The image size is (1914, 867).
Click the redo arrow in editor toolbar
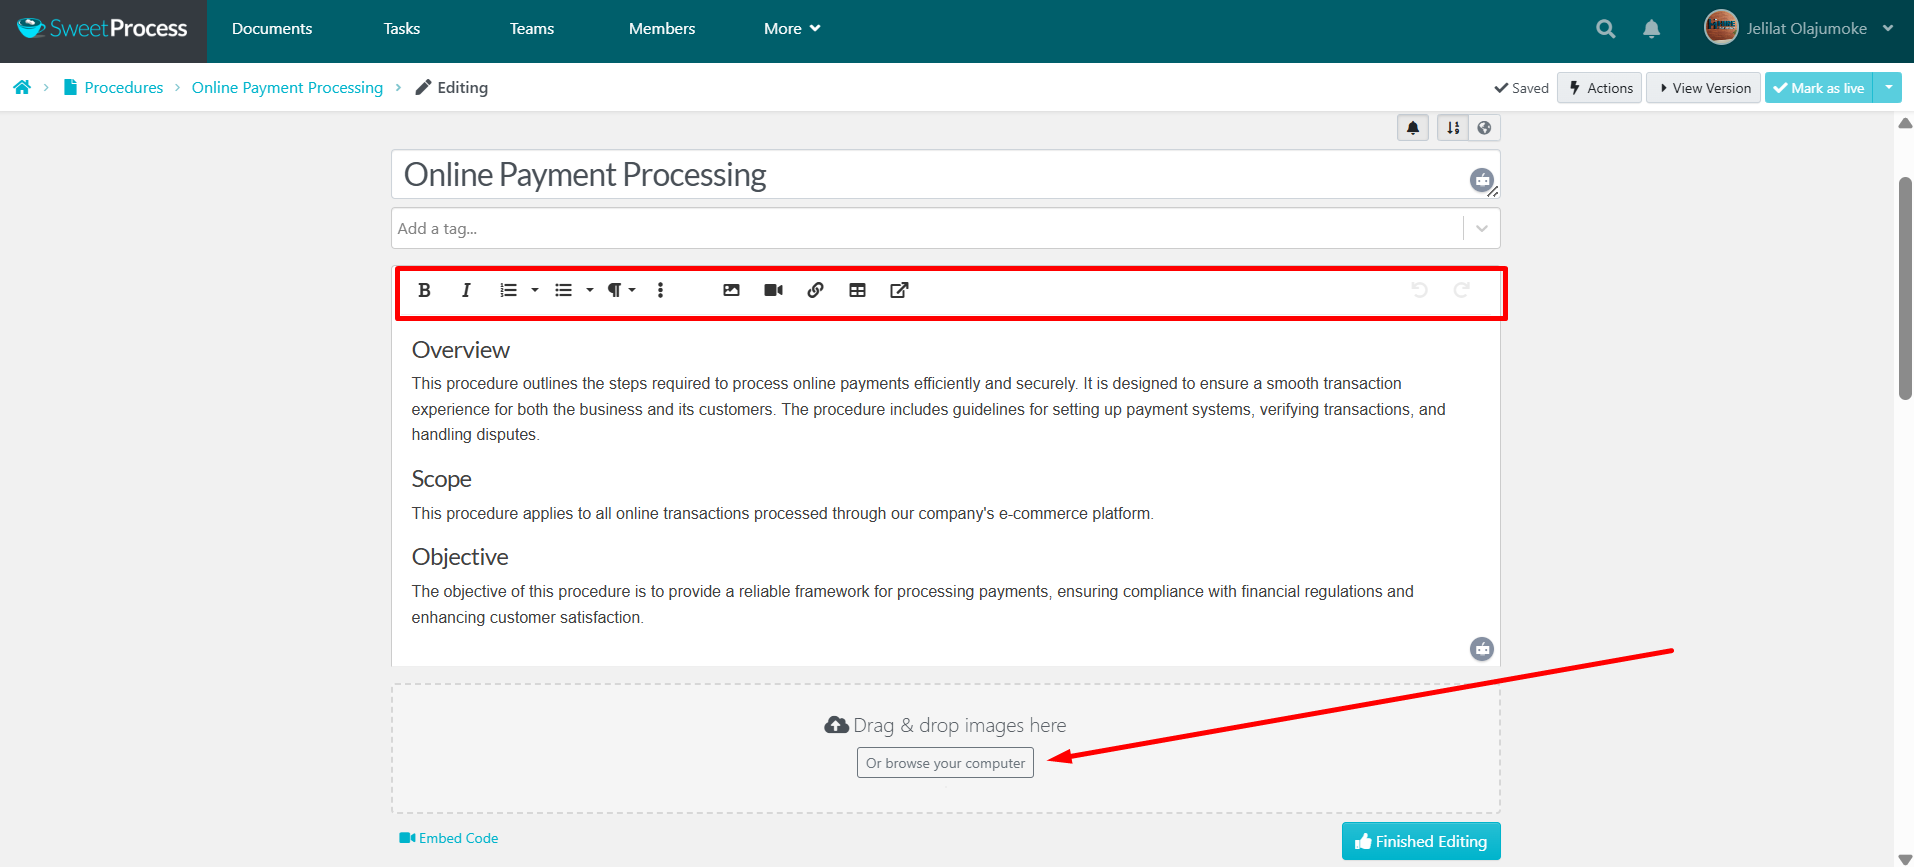click(x=1461, y=290)
